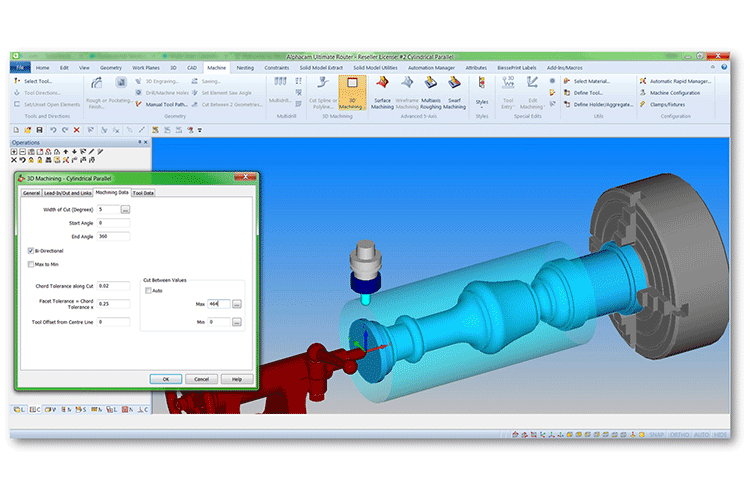The height and width of the screenshot is (500, 750).
Task: Open Automatic Rapid Manager
Action: click(676, 81)
